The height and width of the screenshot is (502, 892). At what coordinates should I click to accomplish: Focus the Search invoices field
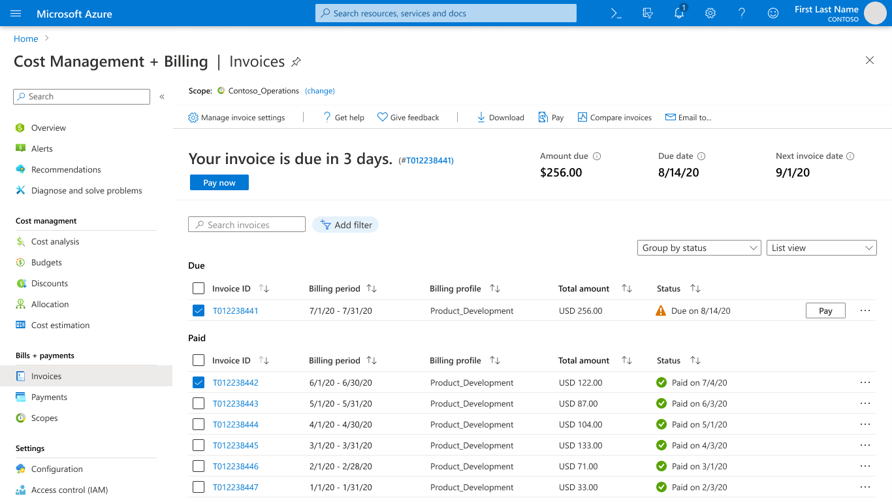[x=246, y=225]
